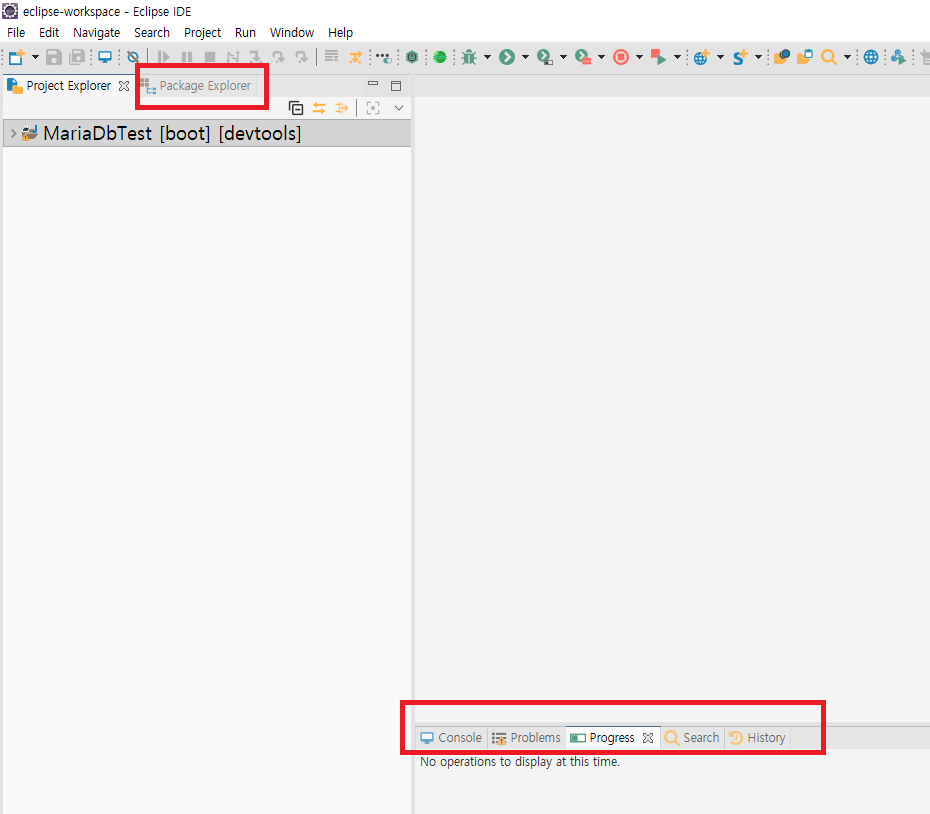Open the Coverage dropdown arrow
The image size is (930, 814).
pos(563,57)
